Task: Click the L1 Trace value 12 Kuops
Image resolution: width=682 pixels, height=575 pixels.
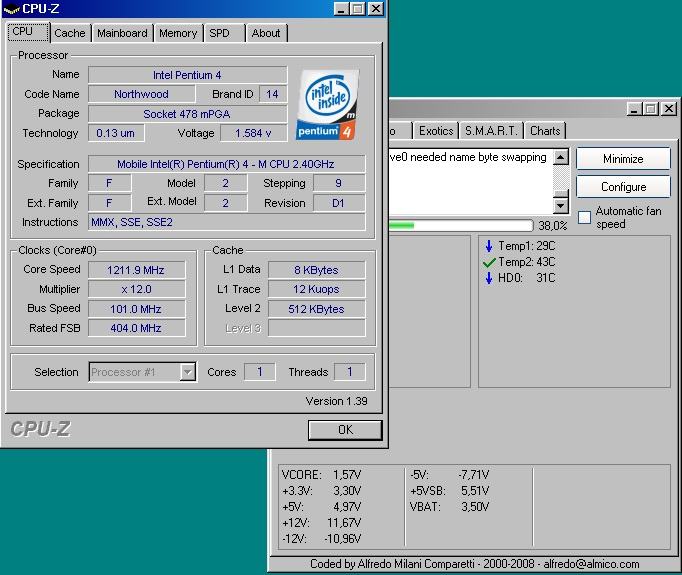Action: pyautogui.click(x=316, y=289)
